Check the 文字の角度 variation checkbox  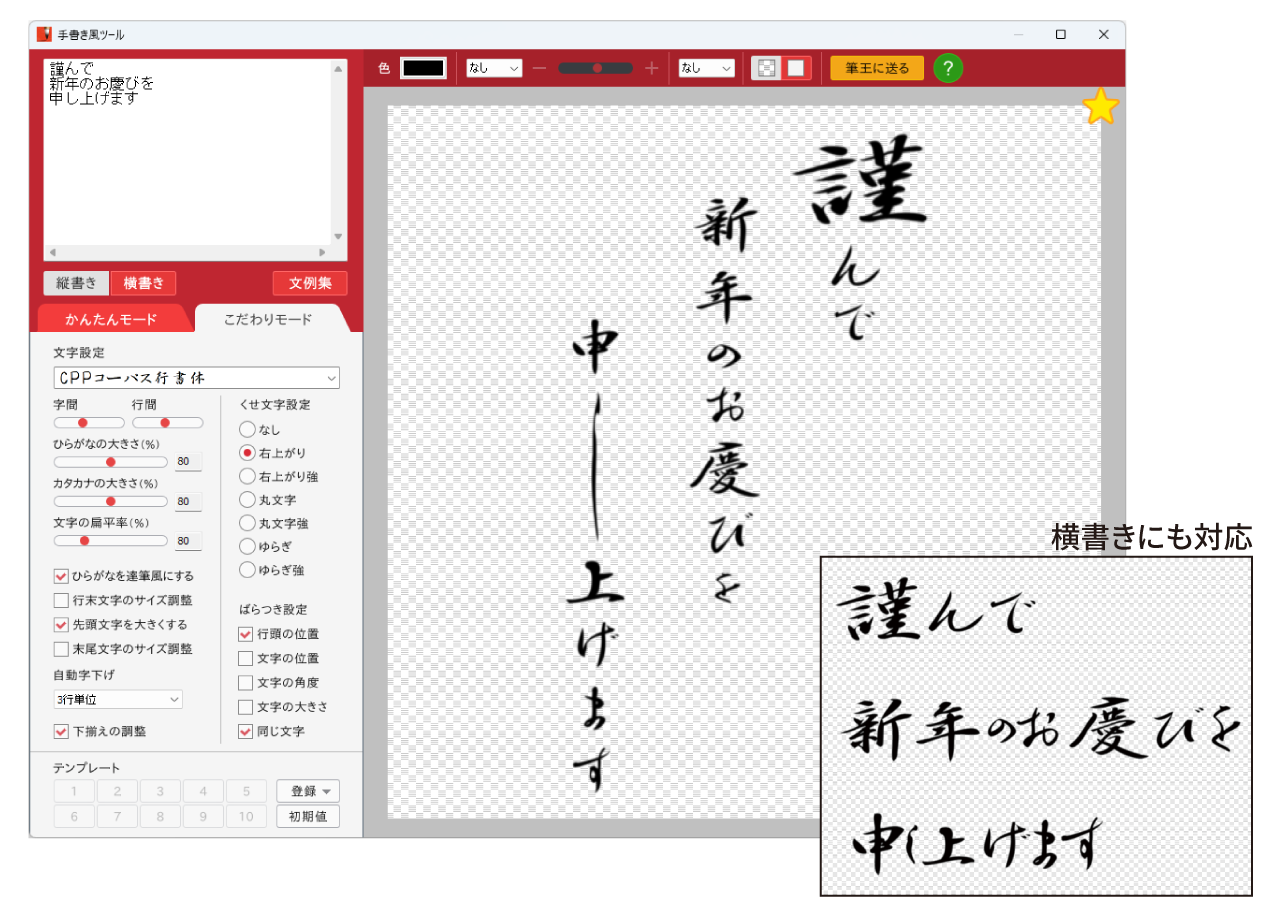pos(245,682)
